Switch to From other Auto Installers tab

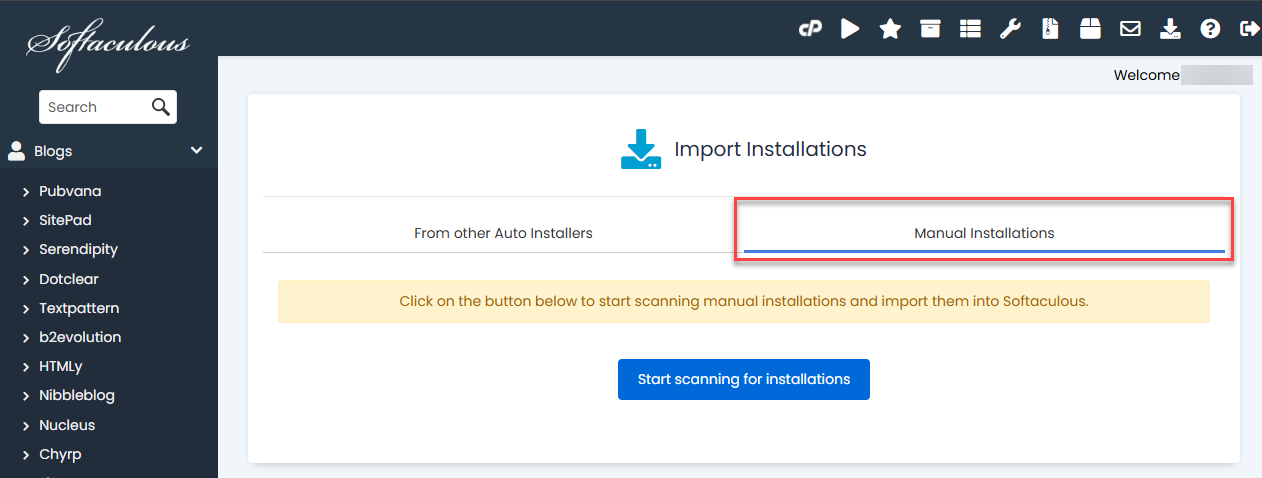(x=503, y=233)
